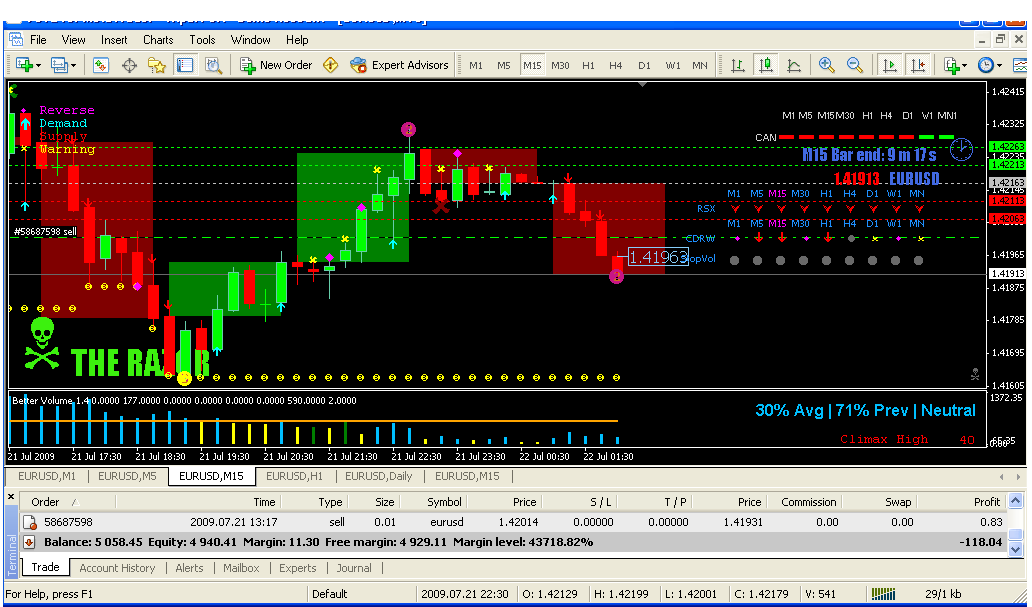Open the New Chart dropdown arrow
The image size is (1032, 607).
[x=38, y=65]
